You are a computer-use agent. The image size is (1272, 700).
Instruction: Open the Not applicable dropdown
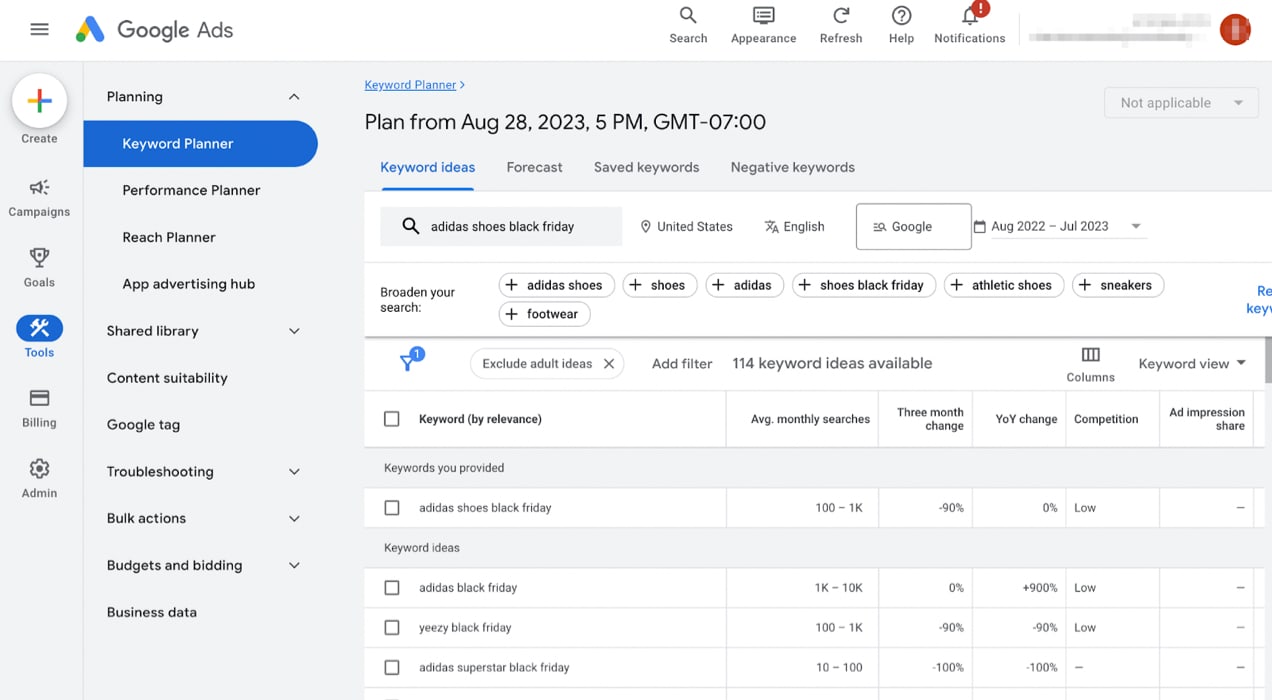point(1181,103)
